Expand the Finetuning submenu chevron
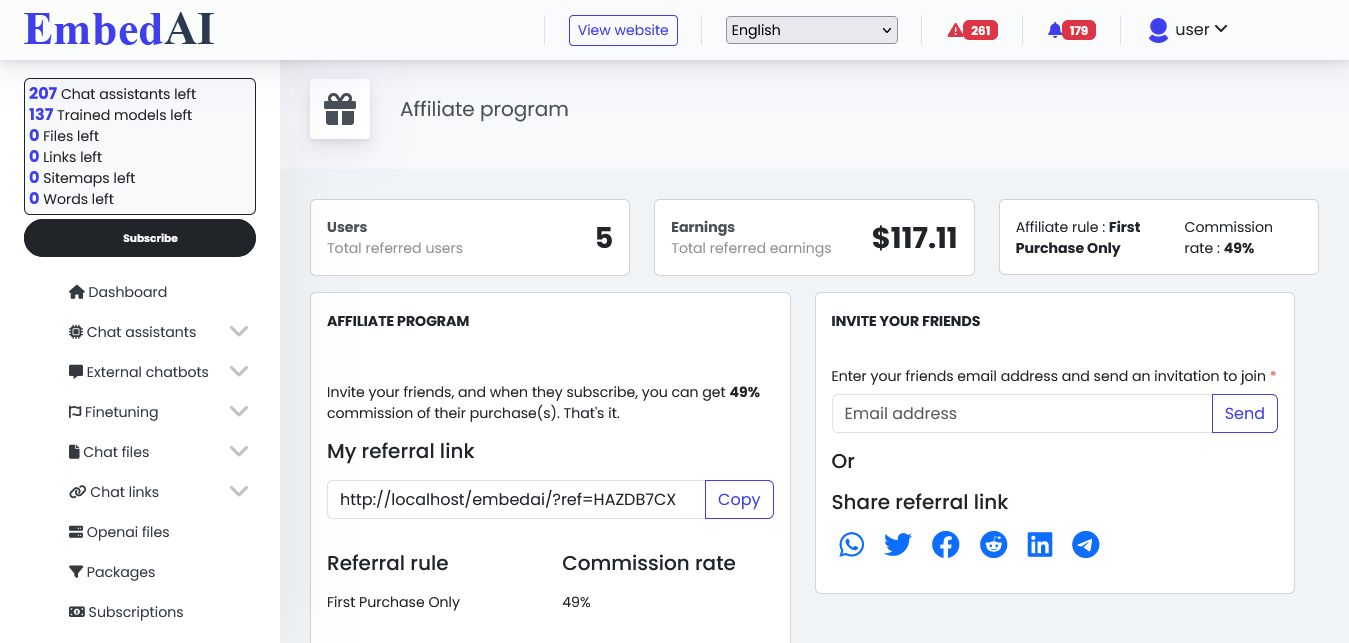 coord(239,411)
